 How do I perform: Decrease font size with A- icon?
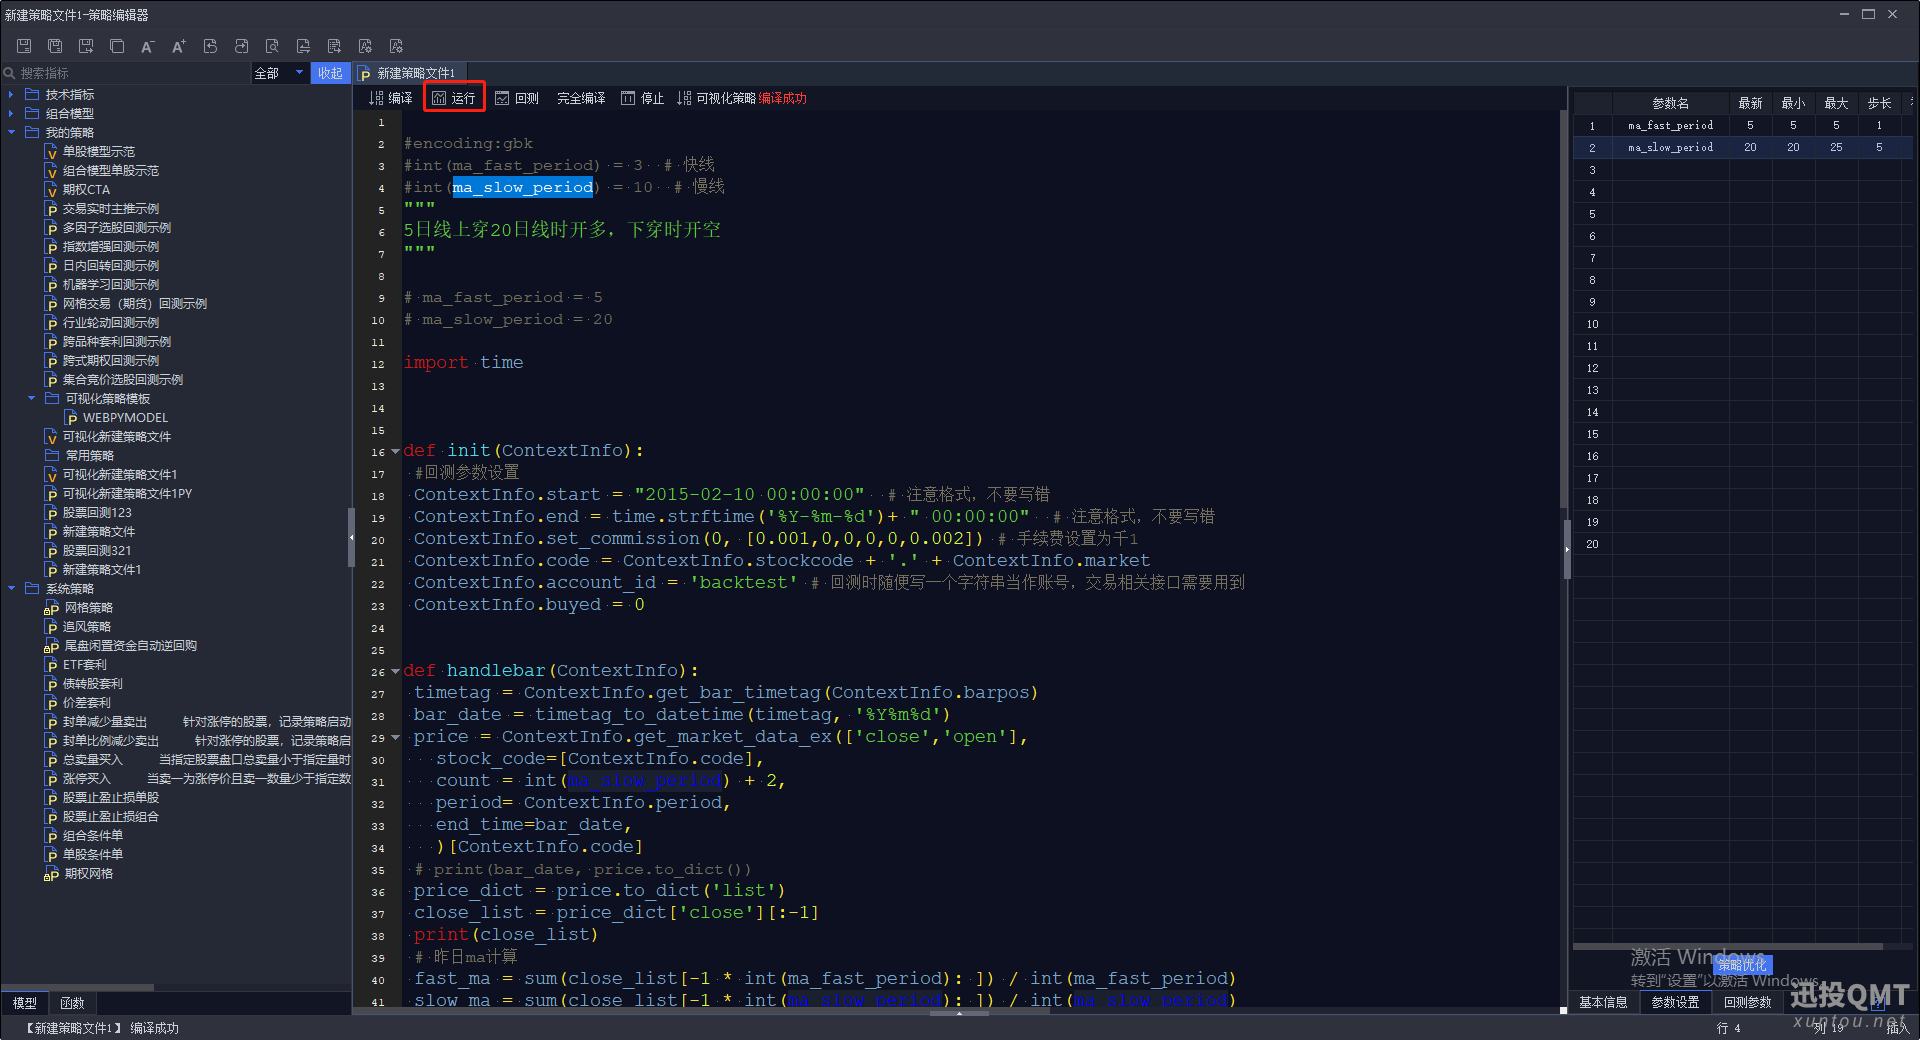coord(148,46)
